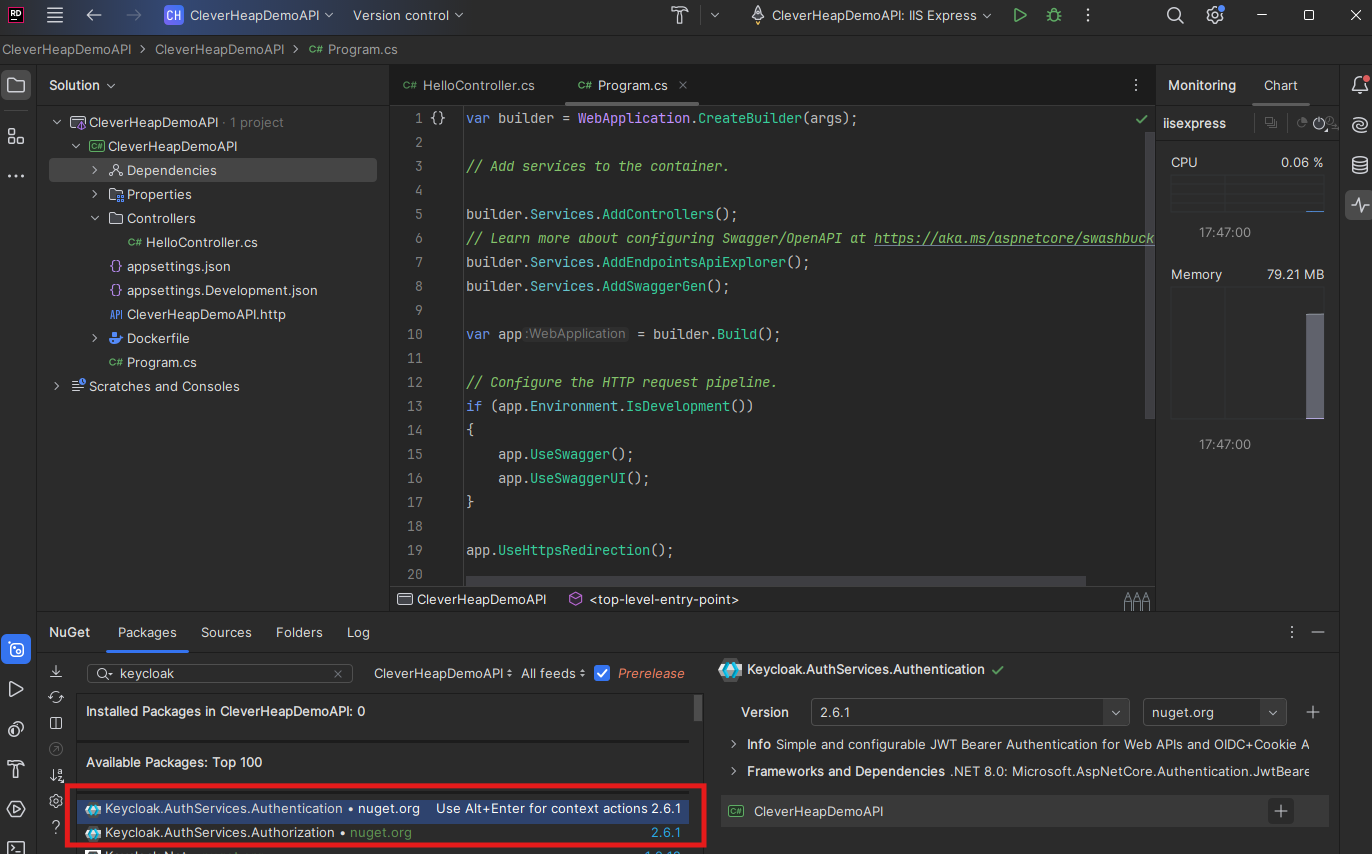Open the NuGet tool window icon in sidebar
The height and width of the screenshot is (854, 1372).
pyautogui.click(x=16, y=650)
